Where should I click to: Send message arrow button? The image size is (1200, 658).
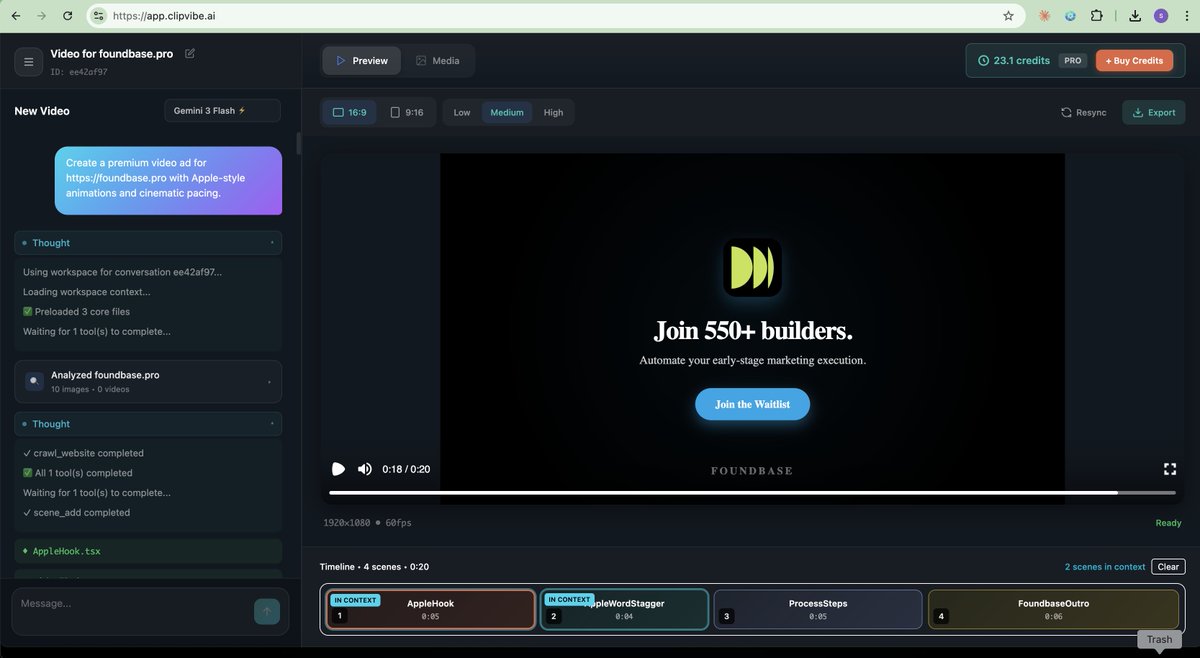(x=267, y=611)
